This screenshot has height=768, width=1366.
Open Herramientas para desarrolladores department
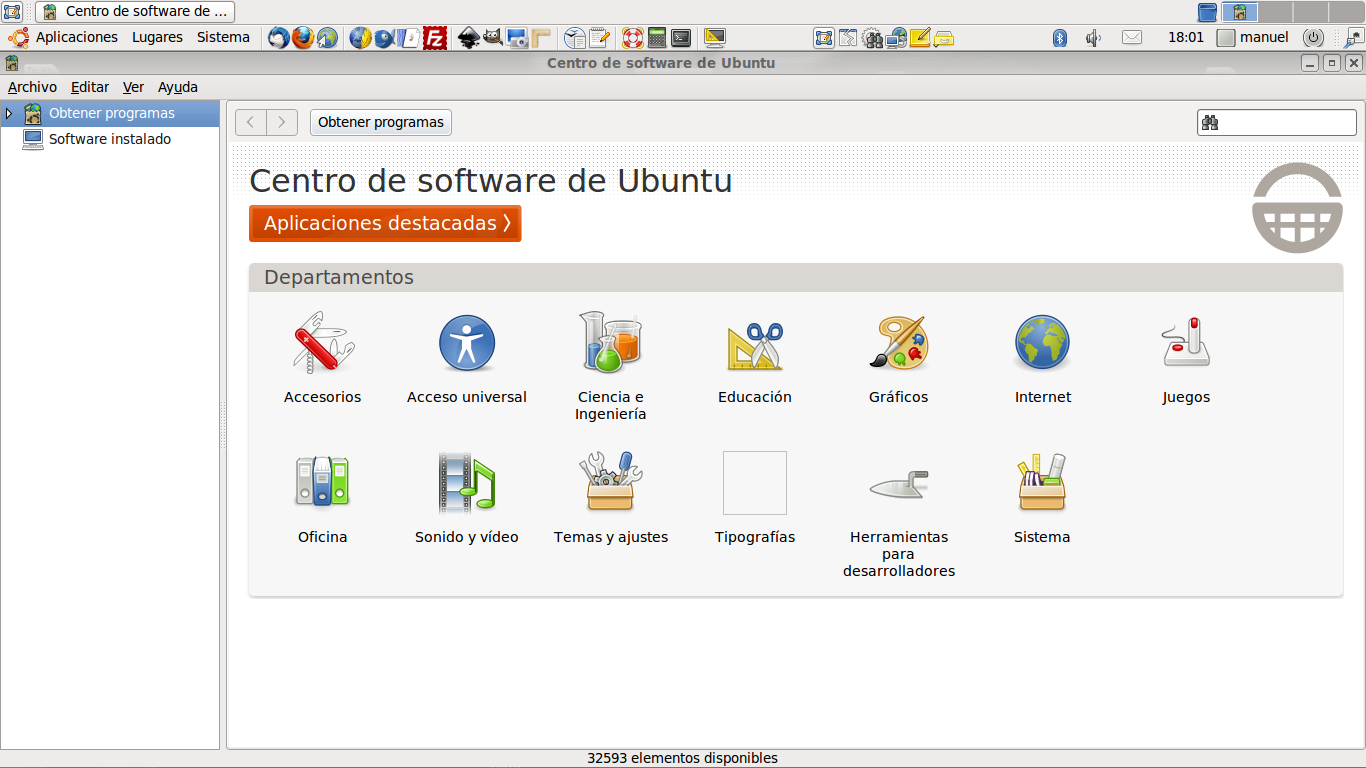coord(898,483)
